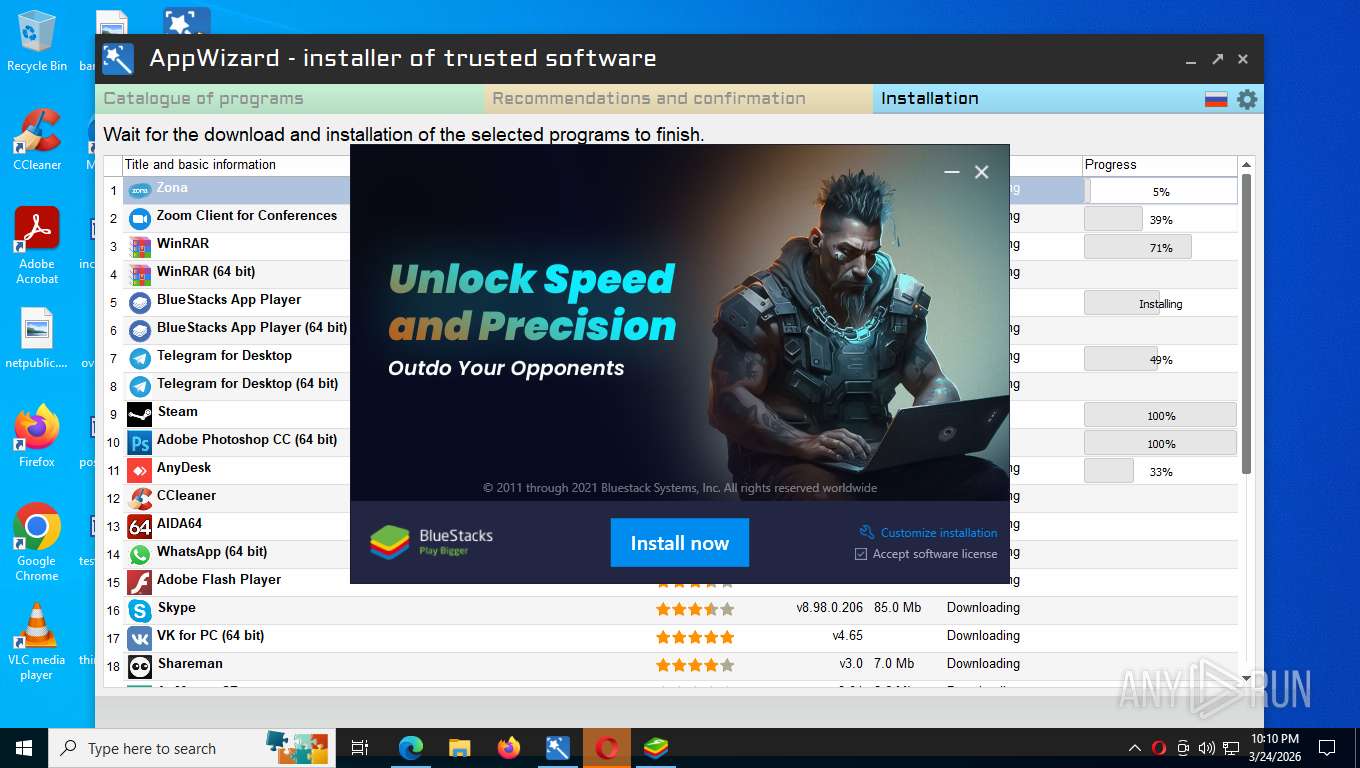Viewport: 1360px width, 768px height.
Task: Click the VK for PC star rating
Action: pyautogui.click(x=695, y=637)
